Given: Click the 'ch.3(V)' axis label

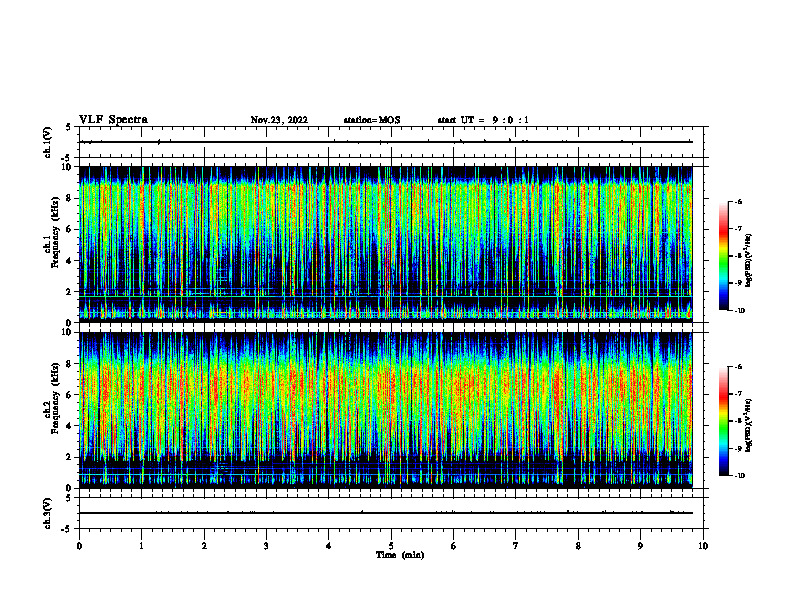Looking at the screenshot, I should click(47, 513).
